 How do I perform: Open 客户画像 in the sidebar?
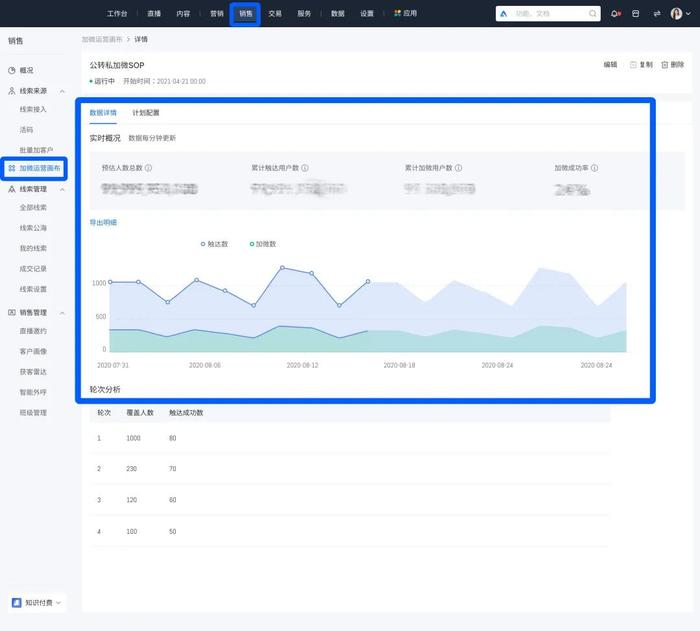33,351
